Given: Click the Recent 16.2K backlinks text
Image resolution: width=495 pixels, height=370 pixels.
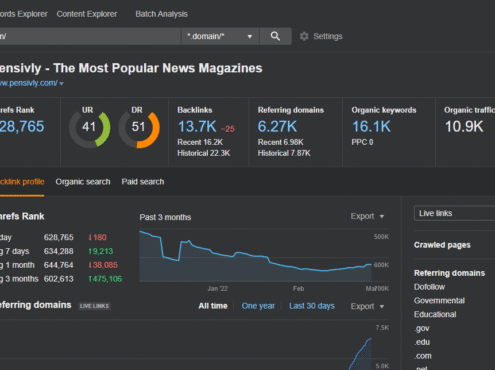Looking at the screenshot, I should (x=200, y=142).
